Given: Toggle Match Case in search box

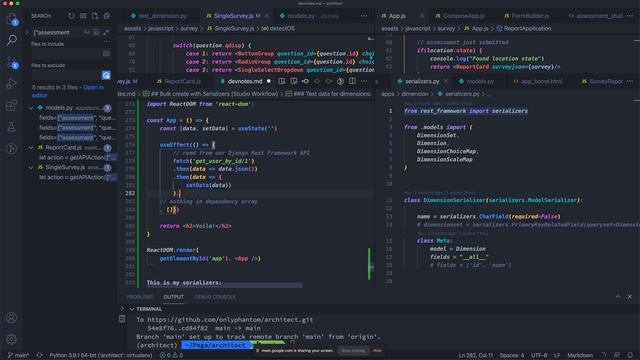Looking at the screenshot, I should click(x=87, y=32).
